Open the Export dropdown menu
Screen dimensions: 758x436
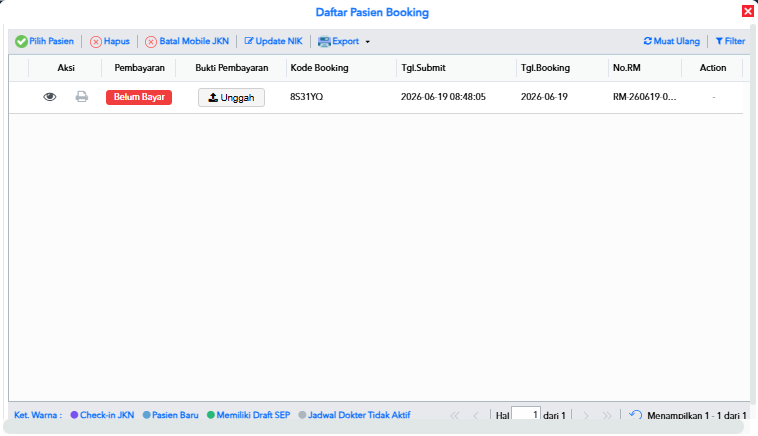[344, 42]
